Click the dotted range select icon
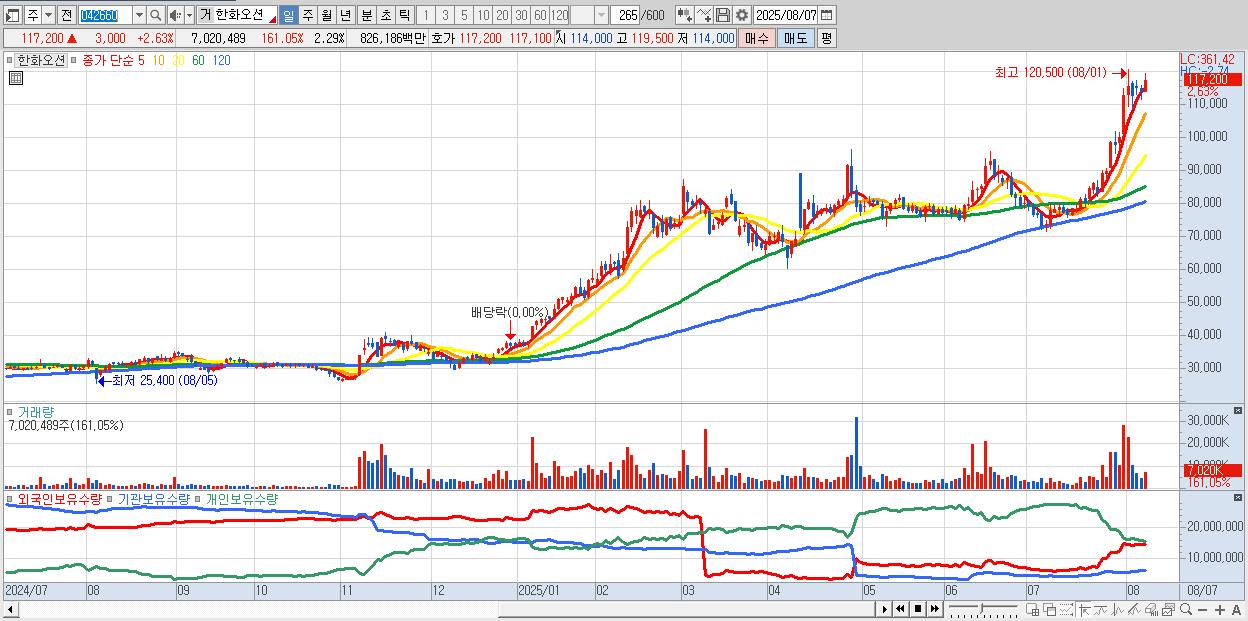This screenshot has height=621, width=1248. (x=1066, y=610)
